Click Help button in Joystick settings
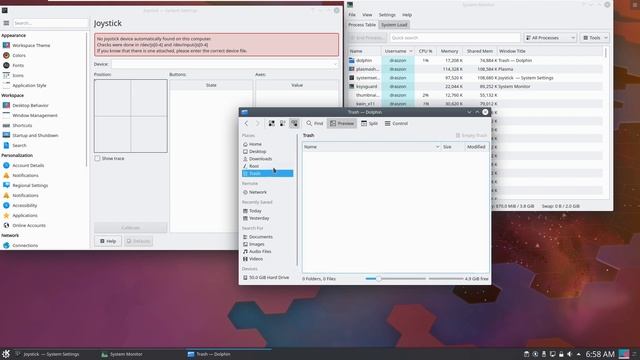The width and height of the screenshot is (640, 360). point(108,241)
